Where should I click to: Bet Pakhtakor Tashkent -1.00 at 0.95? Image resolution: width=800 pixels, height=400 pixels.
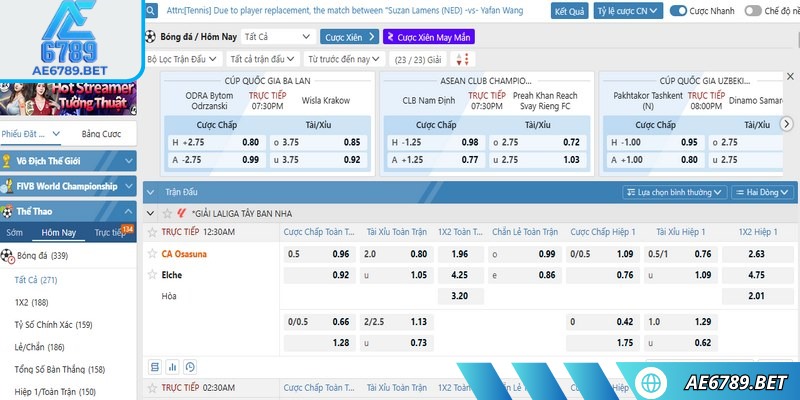(x=656, y=142)
